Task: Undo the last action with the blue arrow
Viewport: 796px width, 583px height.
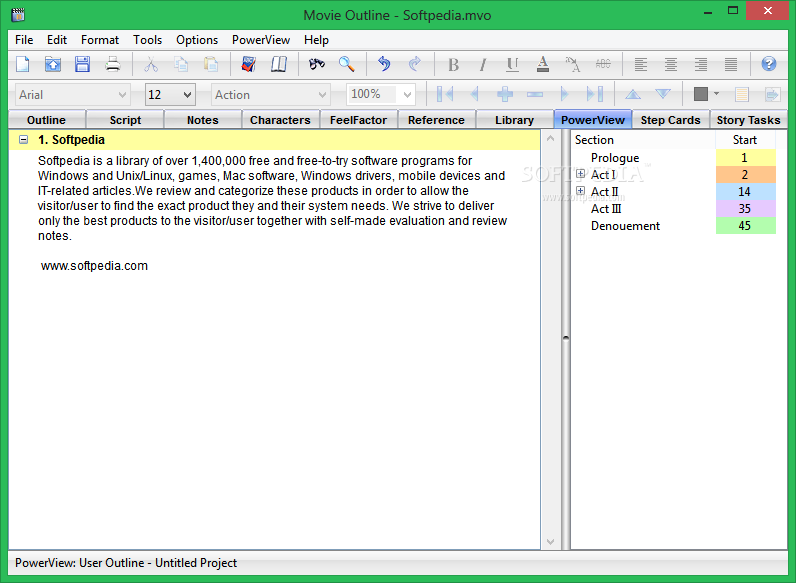Action: click(x=384, y=64)
